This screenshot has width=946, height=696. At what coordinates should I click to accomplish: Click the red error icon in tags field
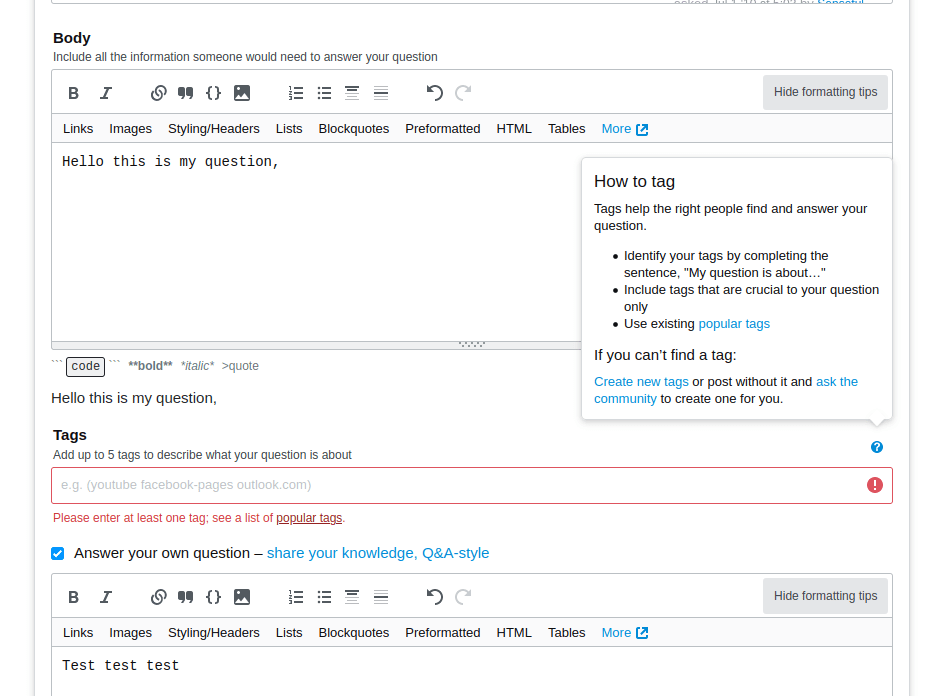(875, 485)
